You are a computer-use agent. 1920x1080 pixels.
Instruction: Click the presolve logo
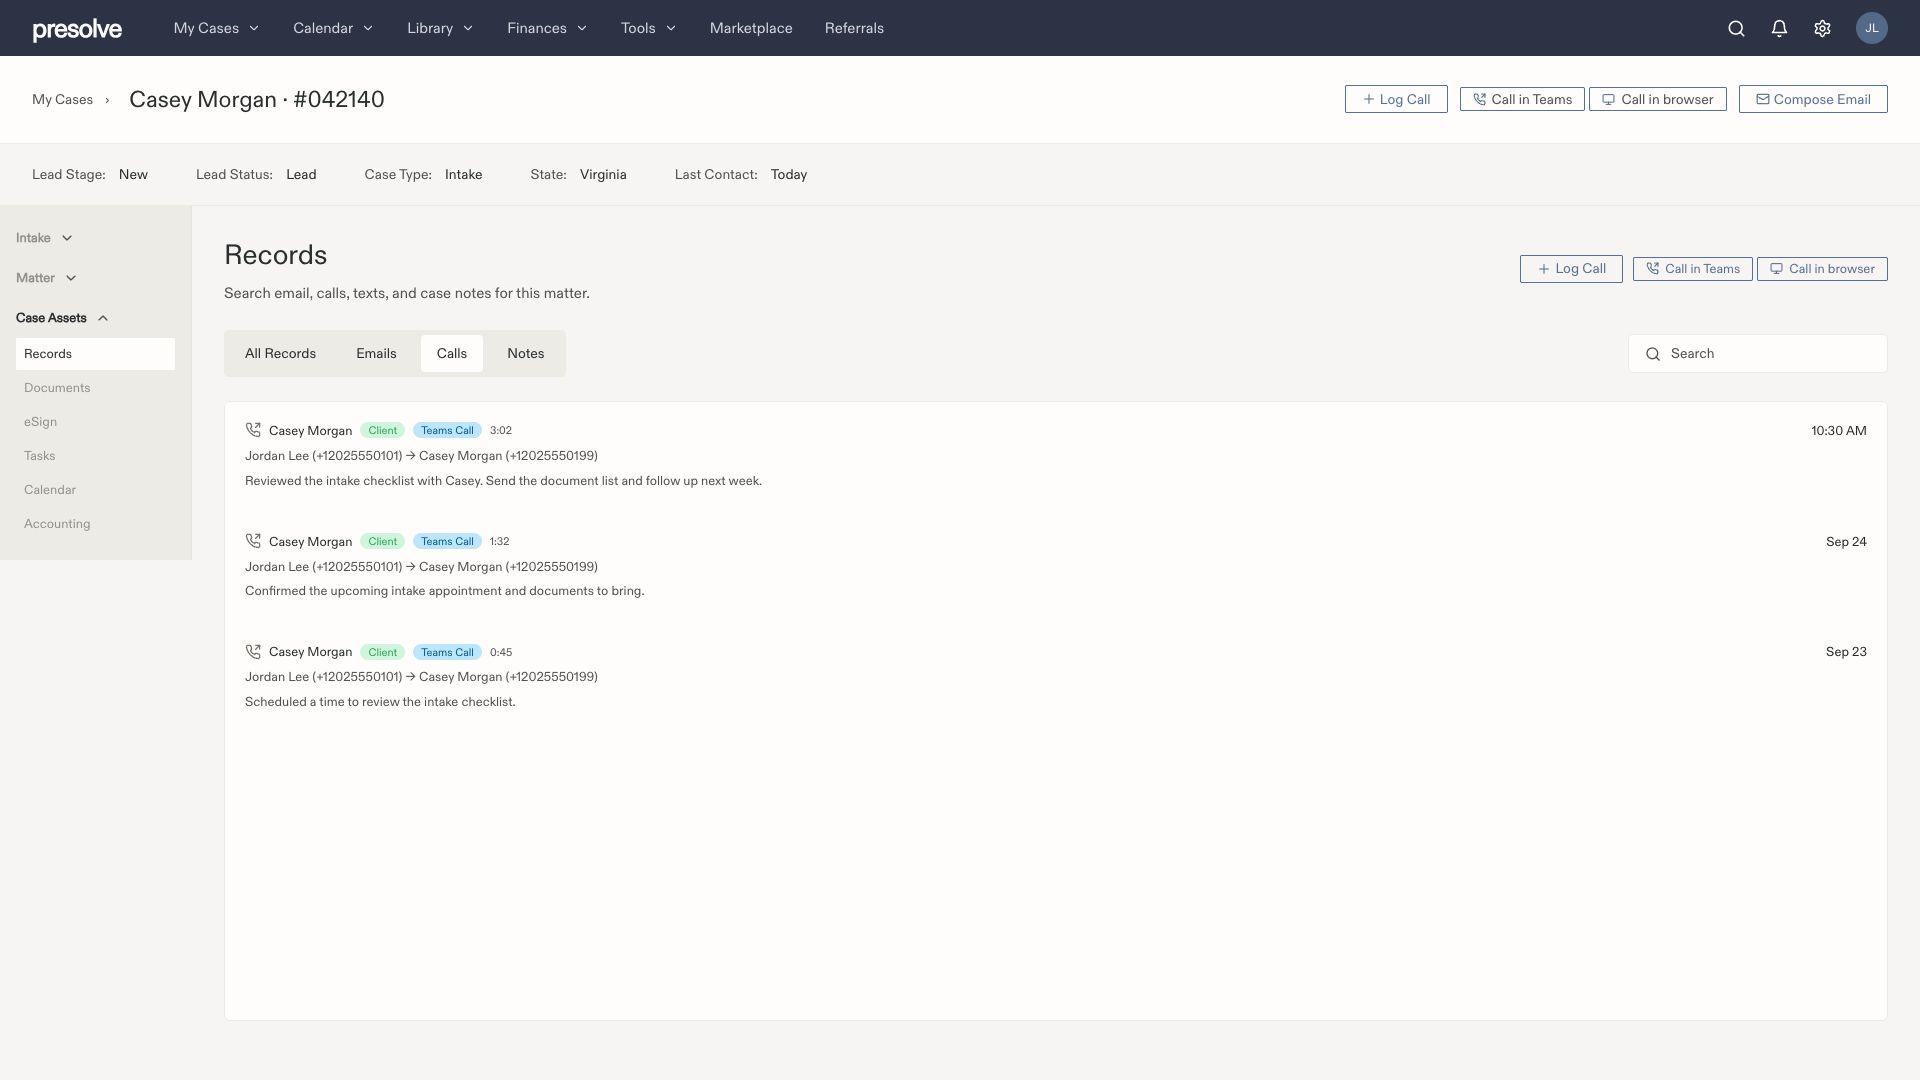coord(77,29)
